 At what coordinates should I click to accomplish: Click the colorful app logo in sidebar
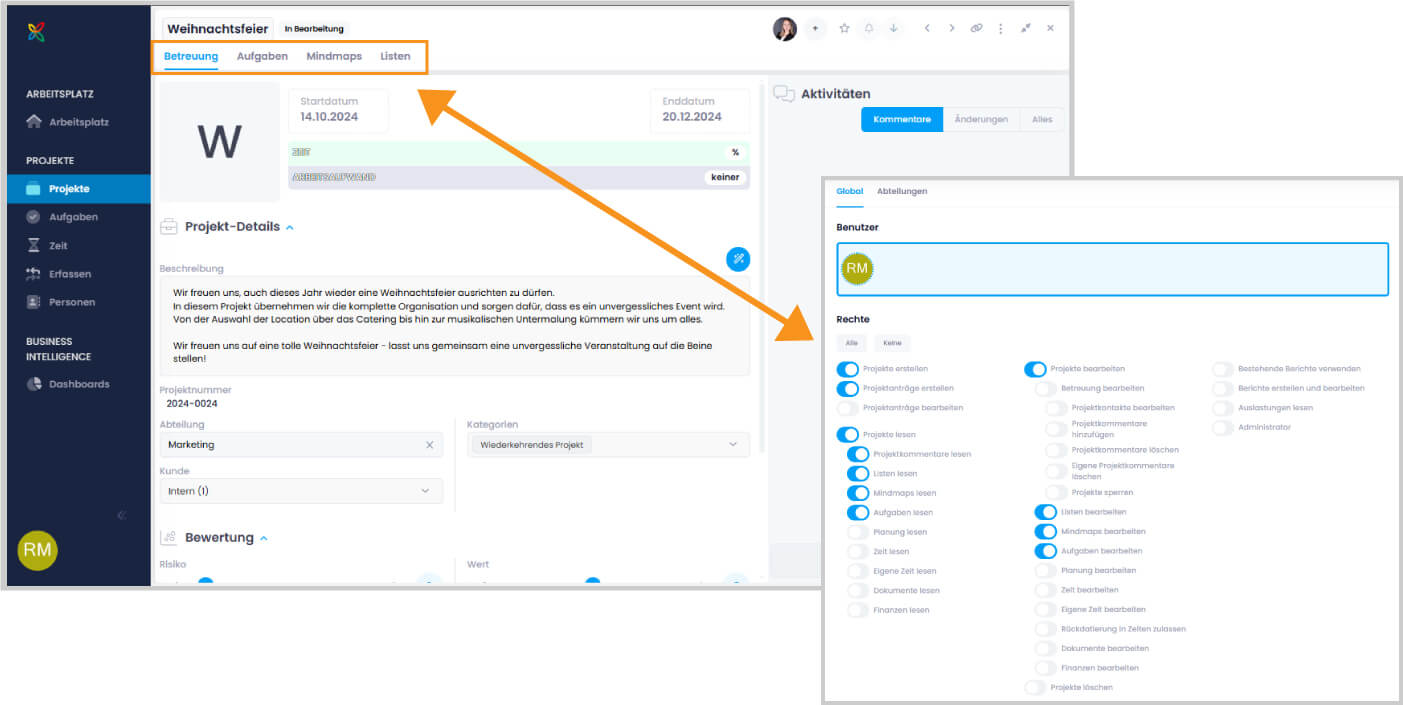click(36, 32)
